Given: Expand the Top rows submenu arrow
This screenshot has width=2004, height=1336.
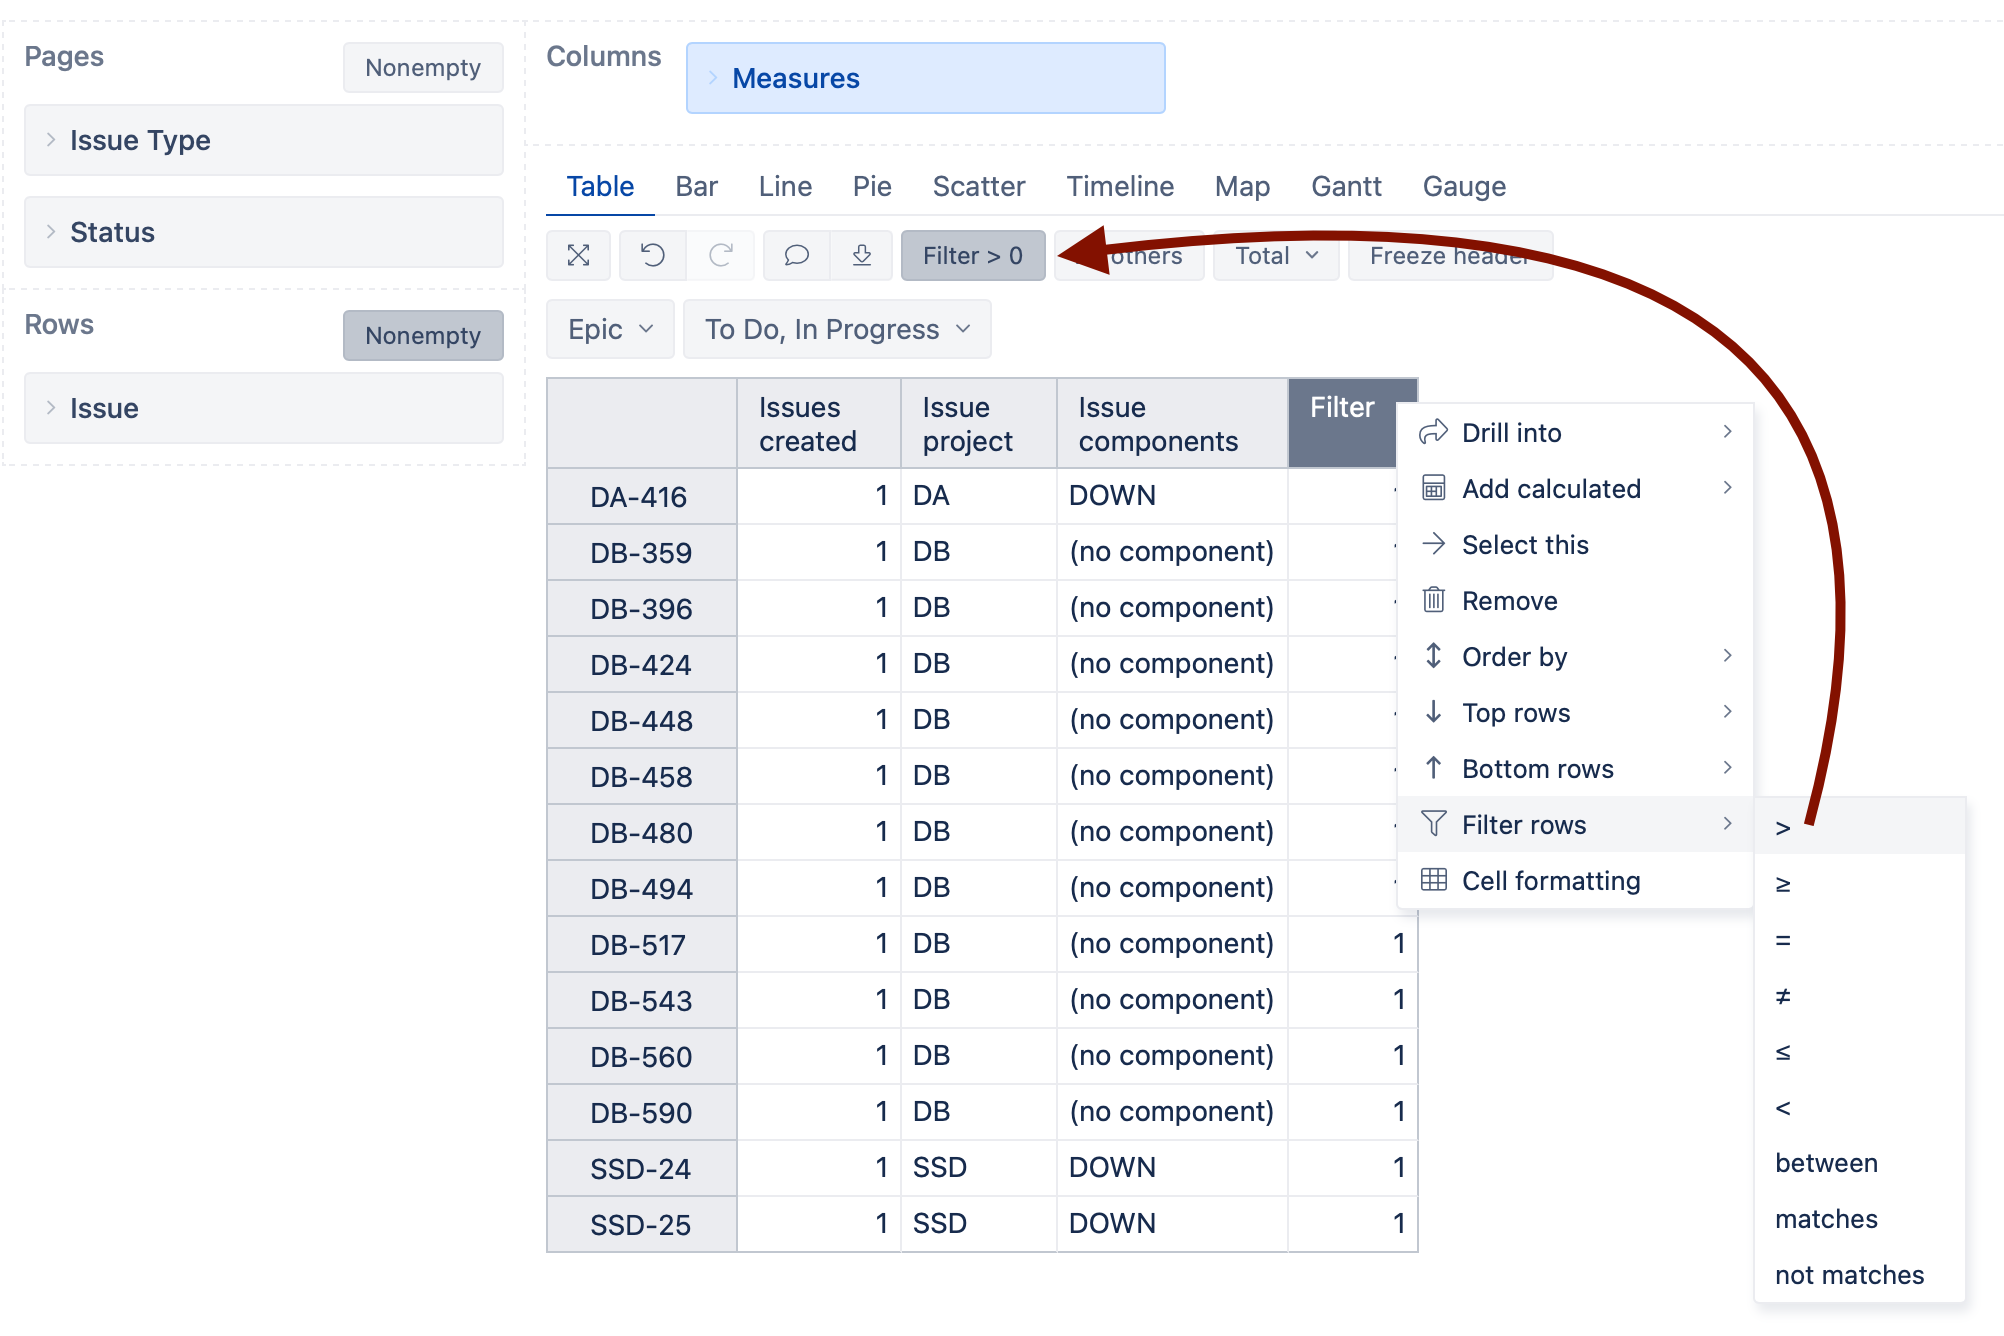Looking at the screenshot, I should point(1727,712).
